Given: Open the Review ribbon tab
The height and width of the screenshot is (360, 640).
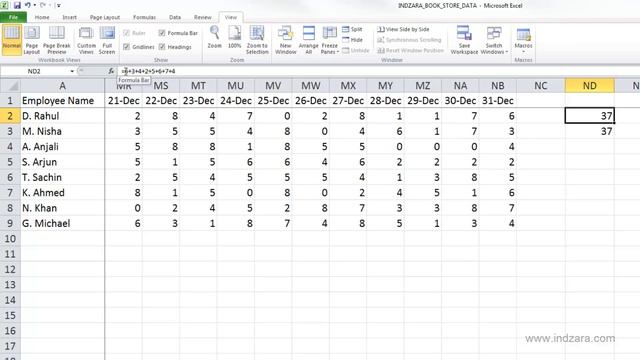Looking at the screenshot, I should [x=202, y=17].
